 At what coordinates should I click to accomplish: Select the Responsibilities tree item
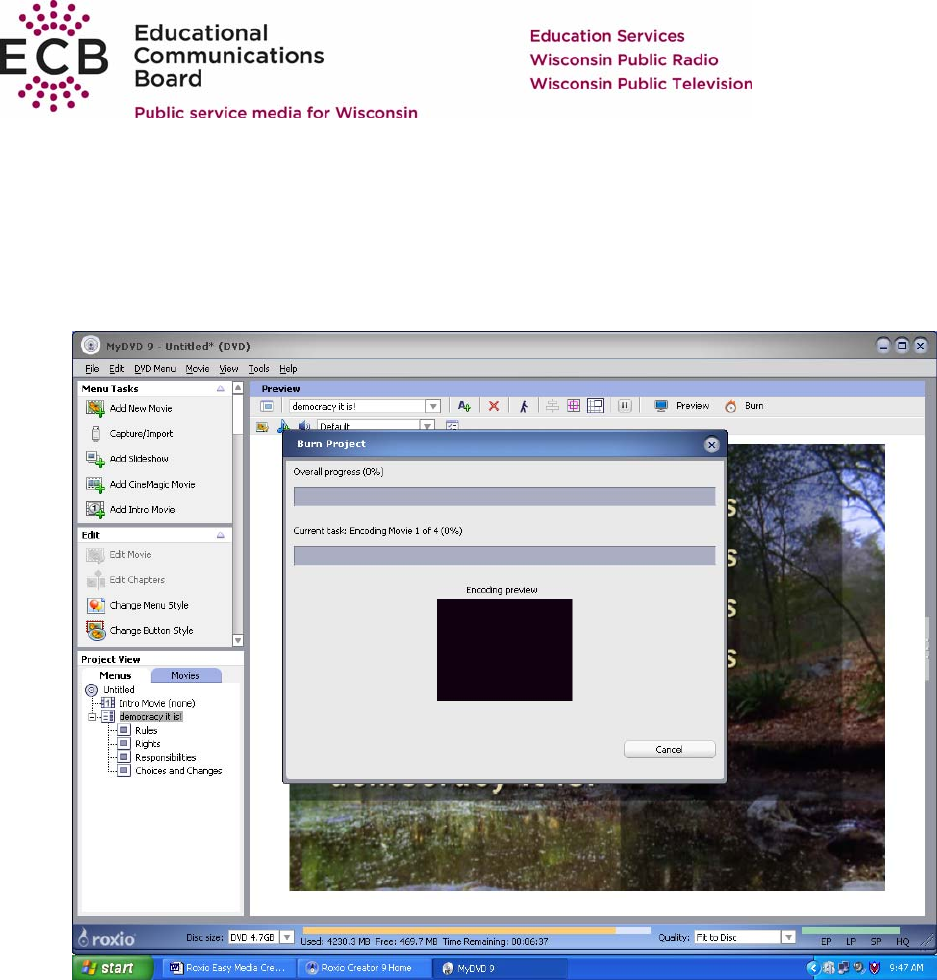pos(166,758)
